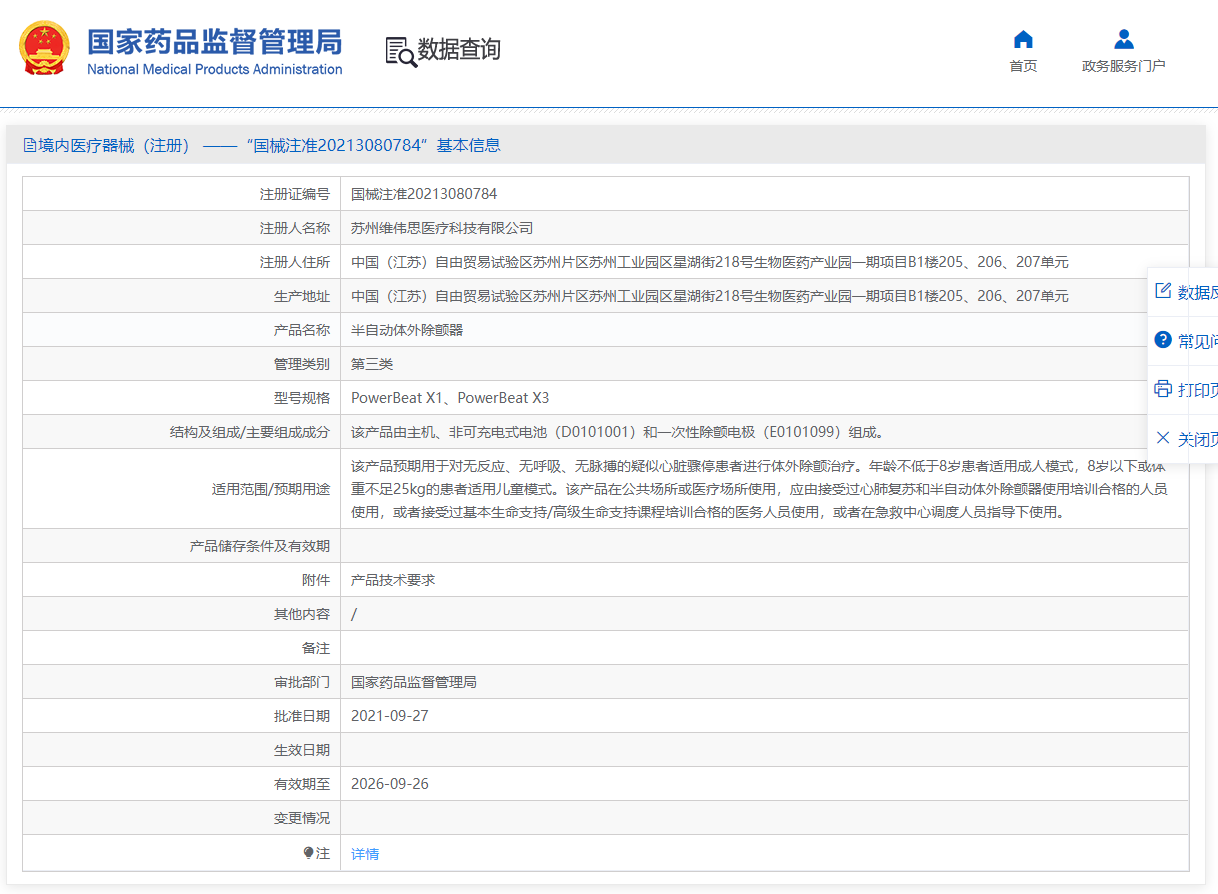The width and height of the screenshot is (1218, 894).
Task: Click the 打印页面 side menu label
Action: (1197, 390)
